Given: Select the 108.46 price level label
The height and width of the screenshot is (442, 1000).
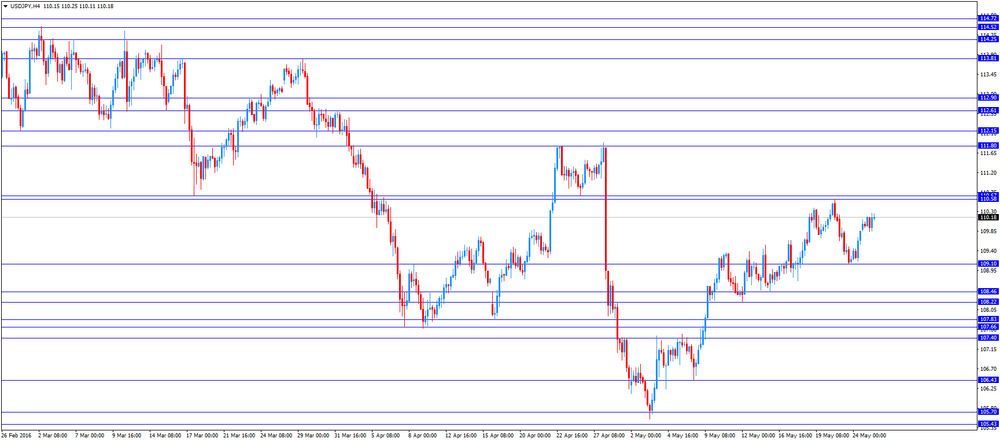Looking at the screenshot, I should (989, 291).
